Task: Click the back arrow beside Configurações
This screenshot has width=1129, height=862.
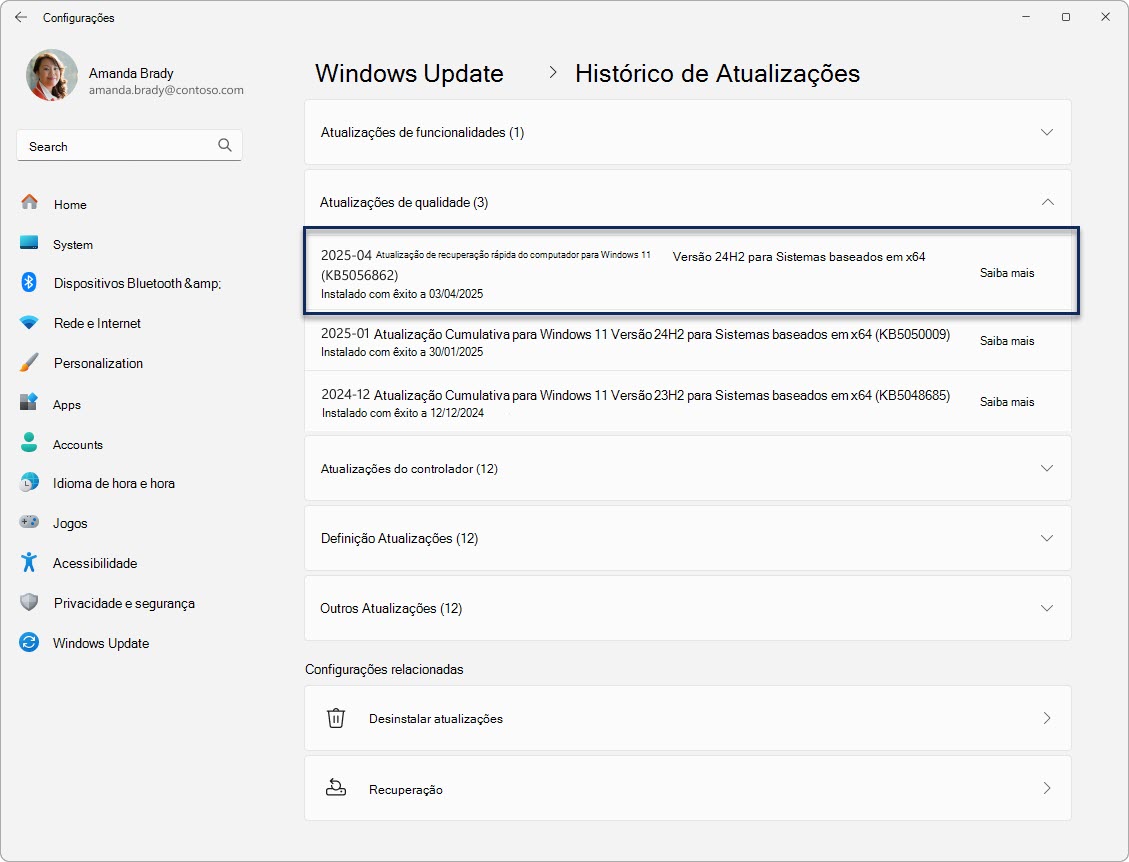Action: (20, 17)
